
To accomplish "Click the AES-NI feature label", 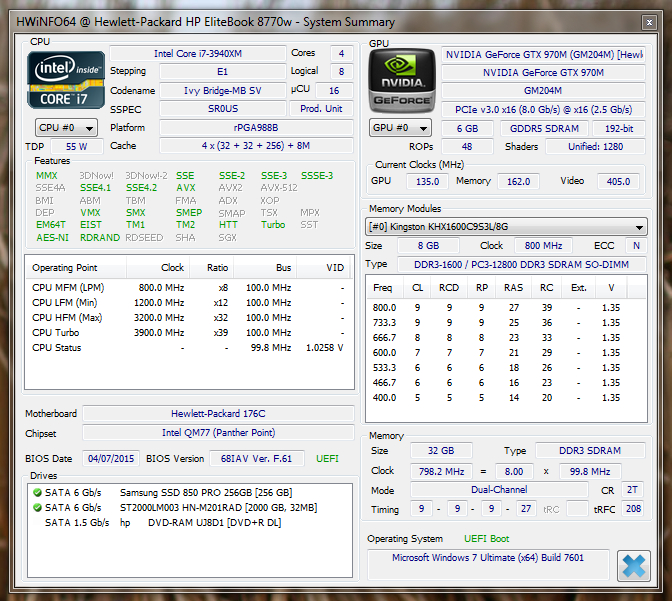I will [x=52, y=237].
